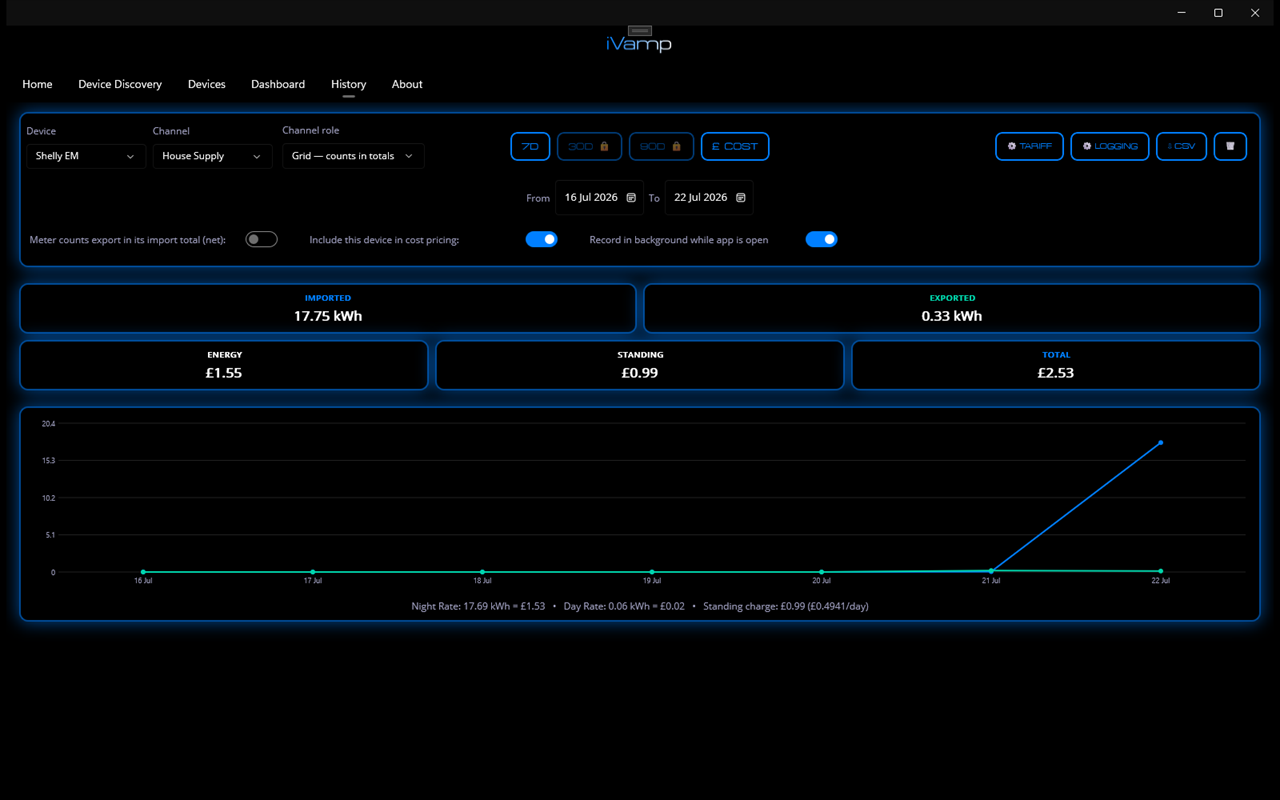Select the History tab
Viewport: 1280px width, 800px height.
(x=349, y=84)
